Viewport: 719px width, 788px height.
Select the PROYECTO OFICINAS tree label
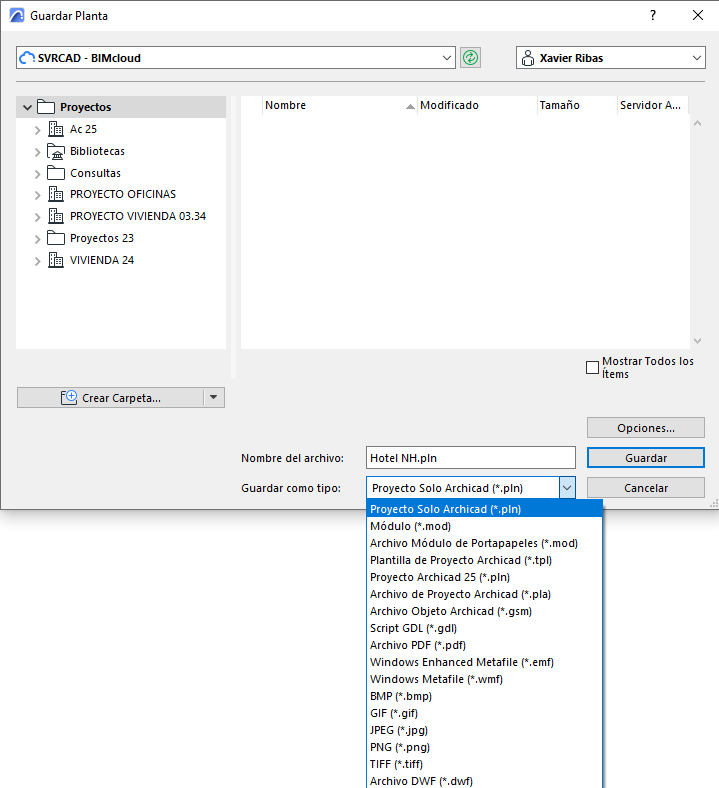(123, 194)
